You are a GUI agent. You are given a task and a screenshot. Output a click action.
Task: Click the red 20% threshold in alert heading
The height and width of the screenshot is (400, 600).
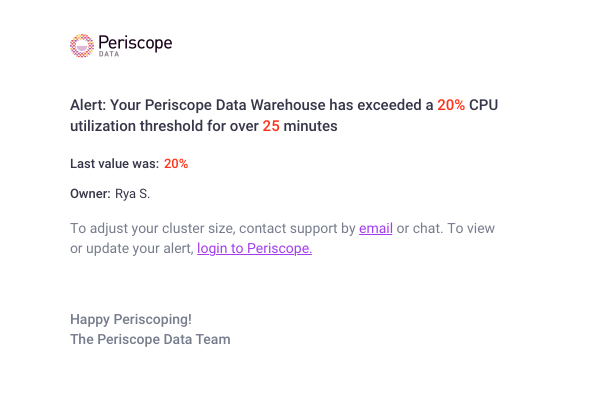point(451,105)
